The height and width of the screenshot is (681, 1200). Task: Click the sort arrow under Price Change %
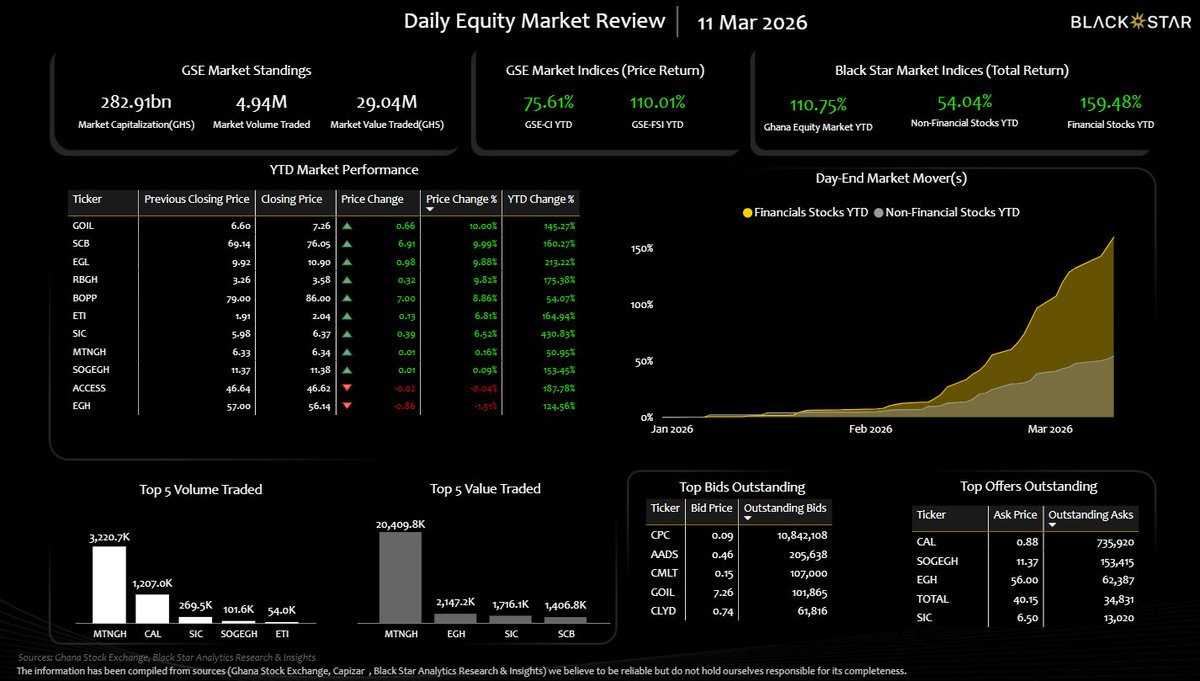click(x=430, y=210)
